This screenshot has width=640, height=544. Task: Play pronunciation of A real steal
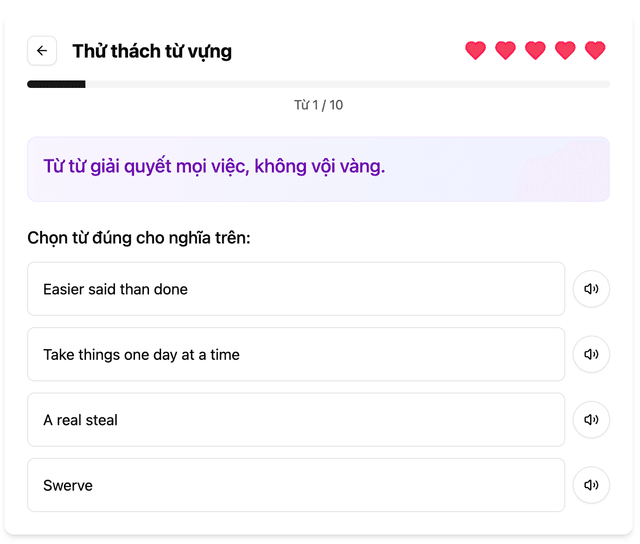click(x=591, y=420)
